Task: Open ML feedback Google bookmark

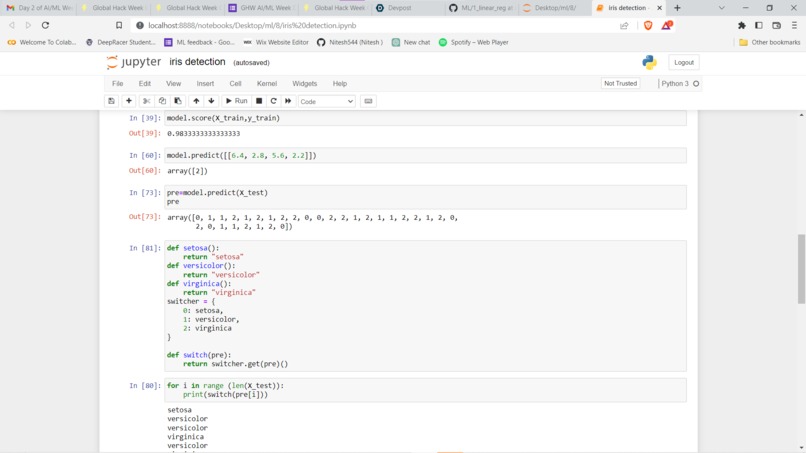Action: 199,42
